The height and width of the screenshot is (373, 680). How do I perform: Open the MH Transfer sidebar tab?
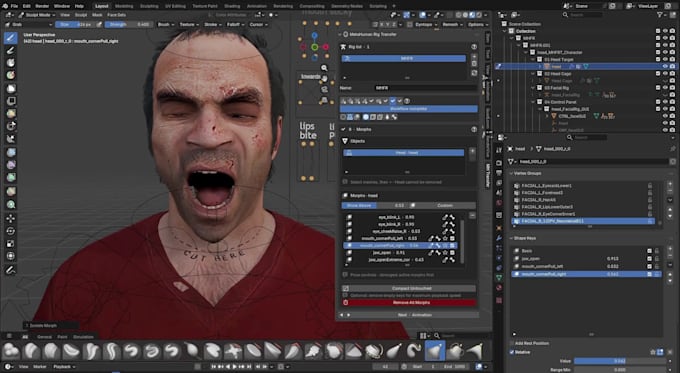pyautogui.click(x=487, y=175)
